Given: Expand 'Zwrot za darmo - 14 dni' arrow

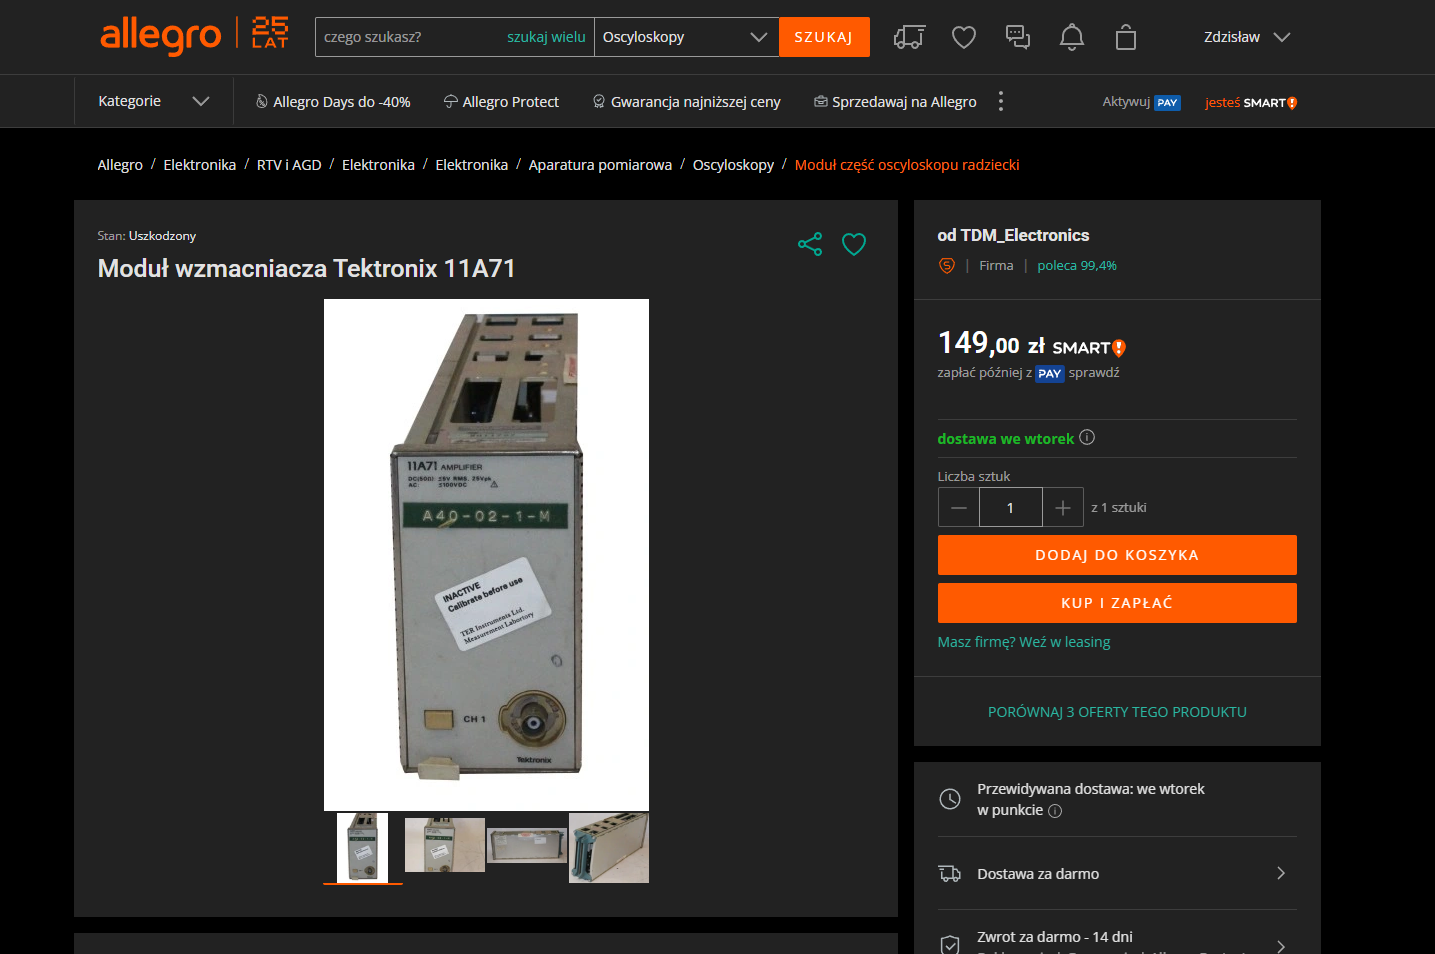Looking at the screenshot, I should point(1281,945).
